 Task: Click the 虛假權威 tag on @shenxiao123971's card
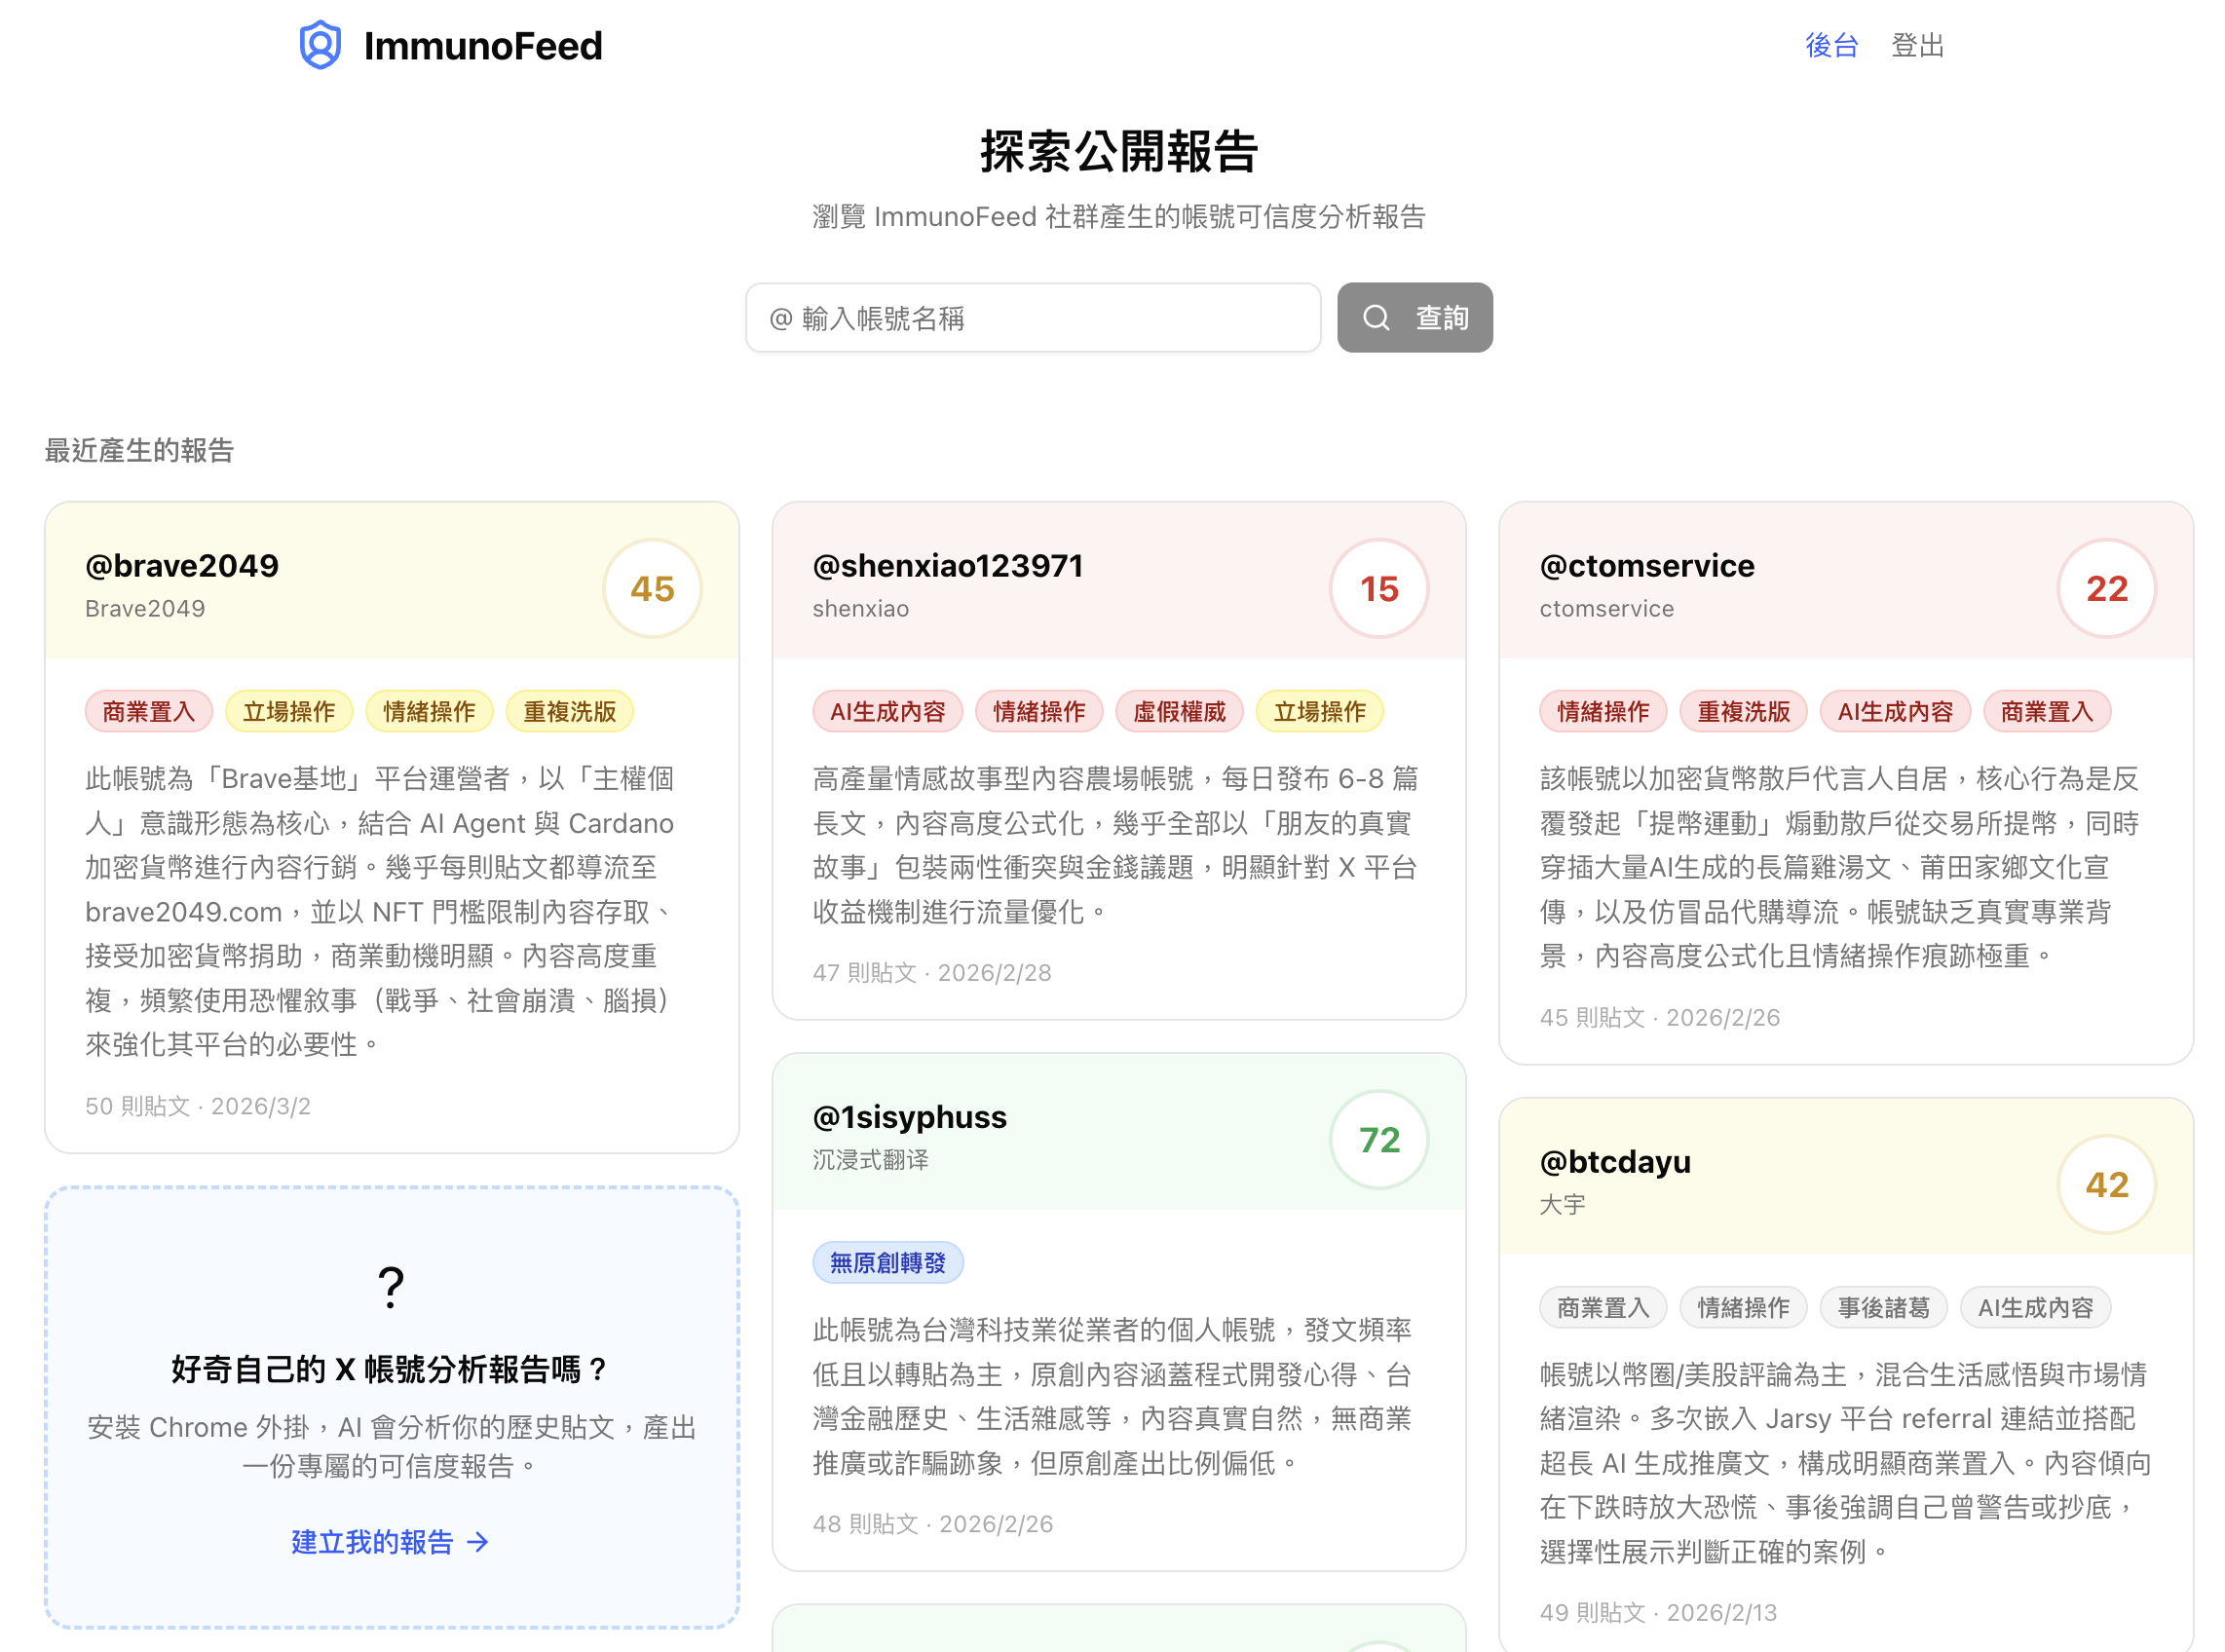pos(1179,710)
